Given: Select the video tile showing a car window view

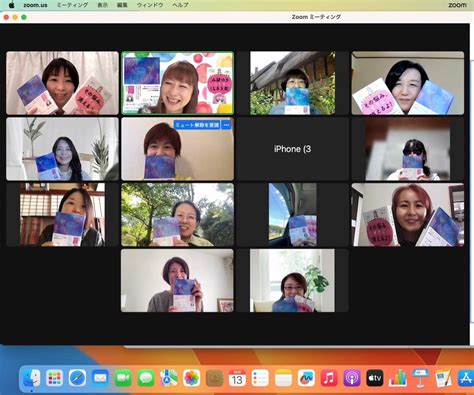Looking at the screenshot, I should tap(293, 215).
